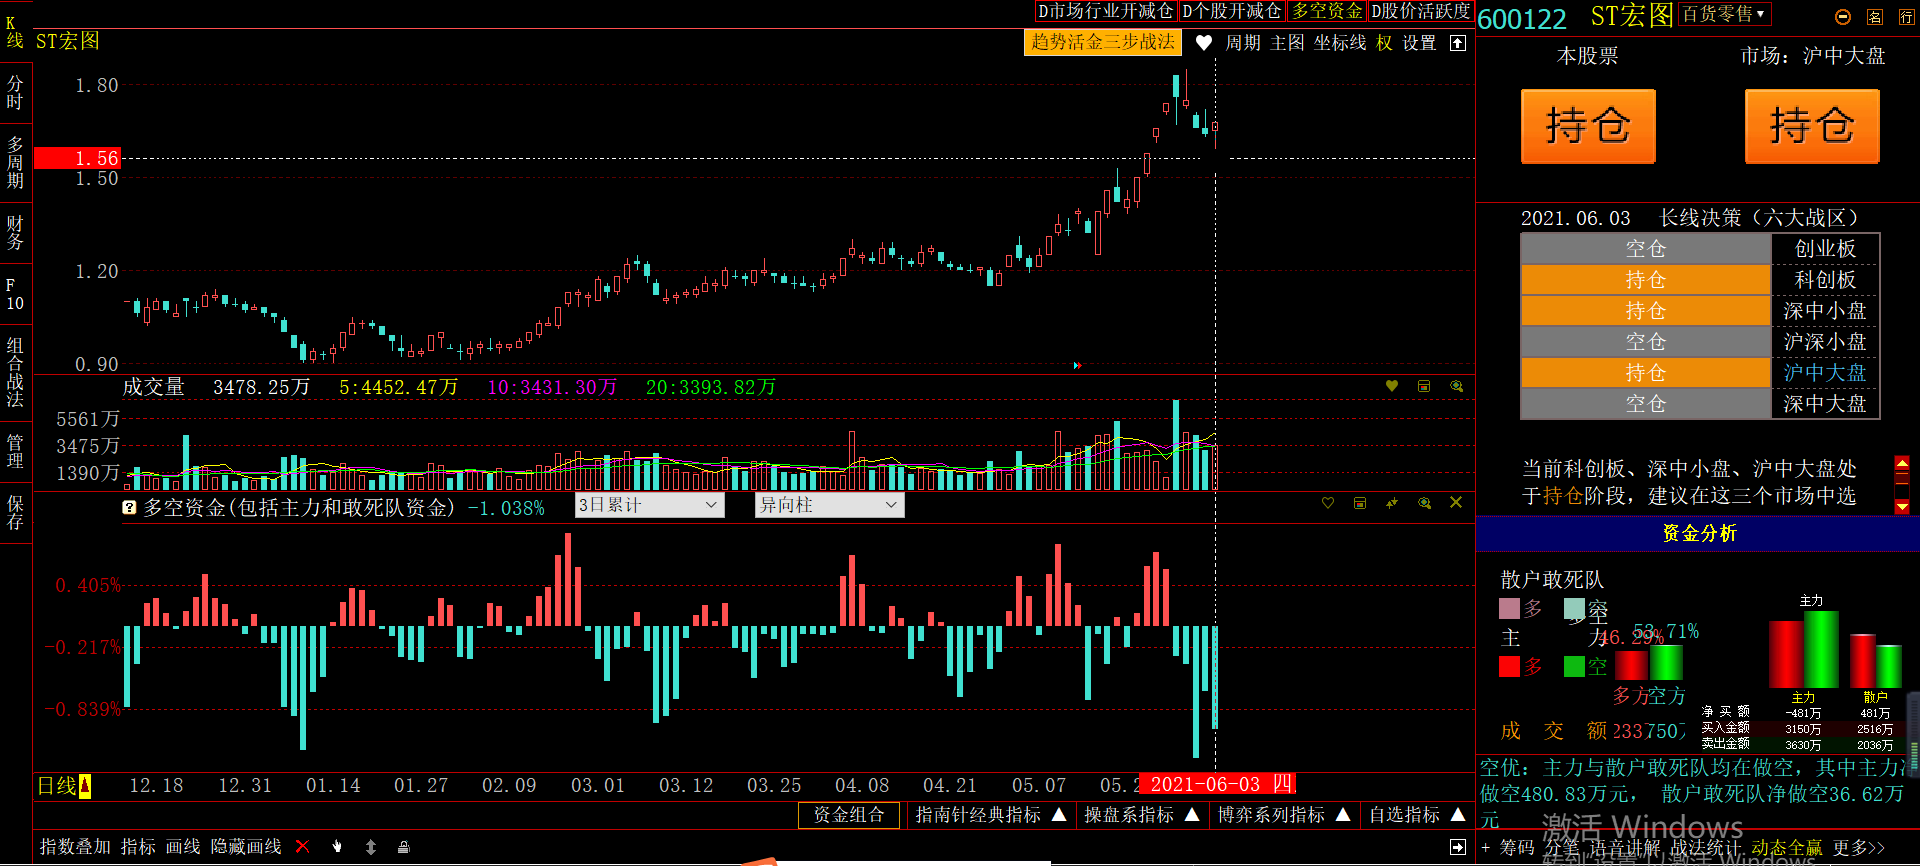The image size is (1920, 866).
Task: Switch to the 分时 sidebar tab
Action: (x=15, y=93)
